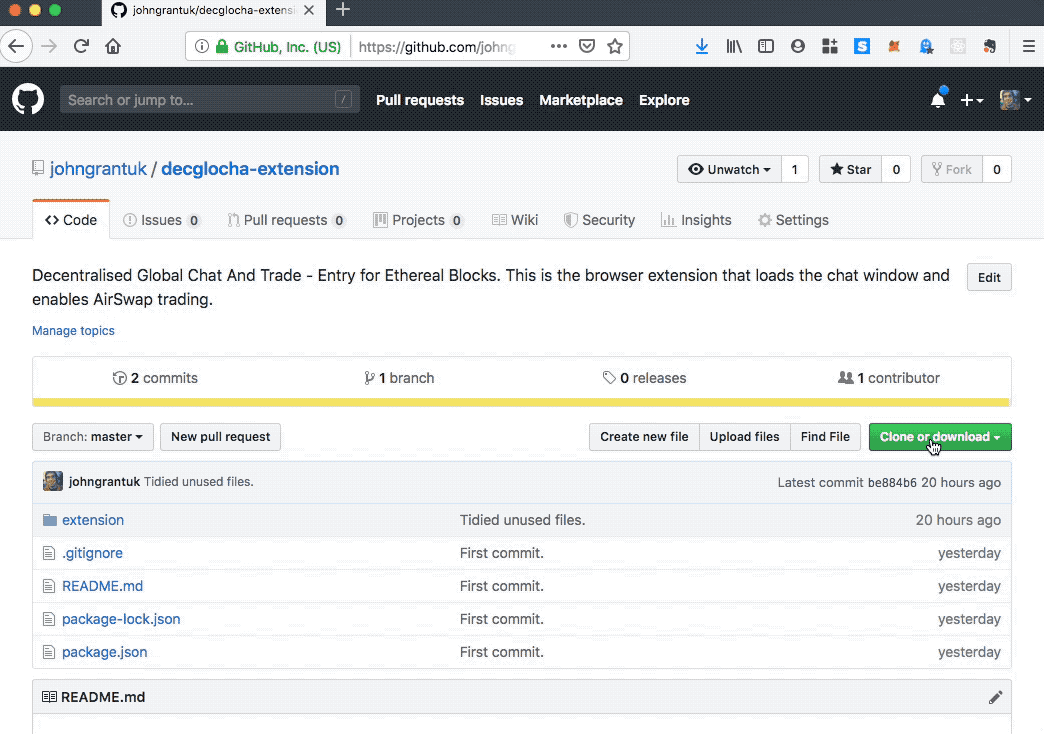1044x734 pixels.
Task: Bookmark this page with the star icon
Action: click(615, 46)
